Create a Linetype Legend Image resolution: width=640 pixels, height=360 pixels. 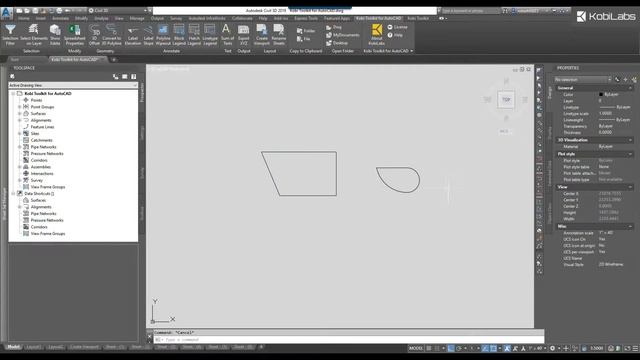tap(210, 34)
